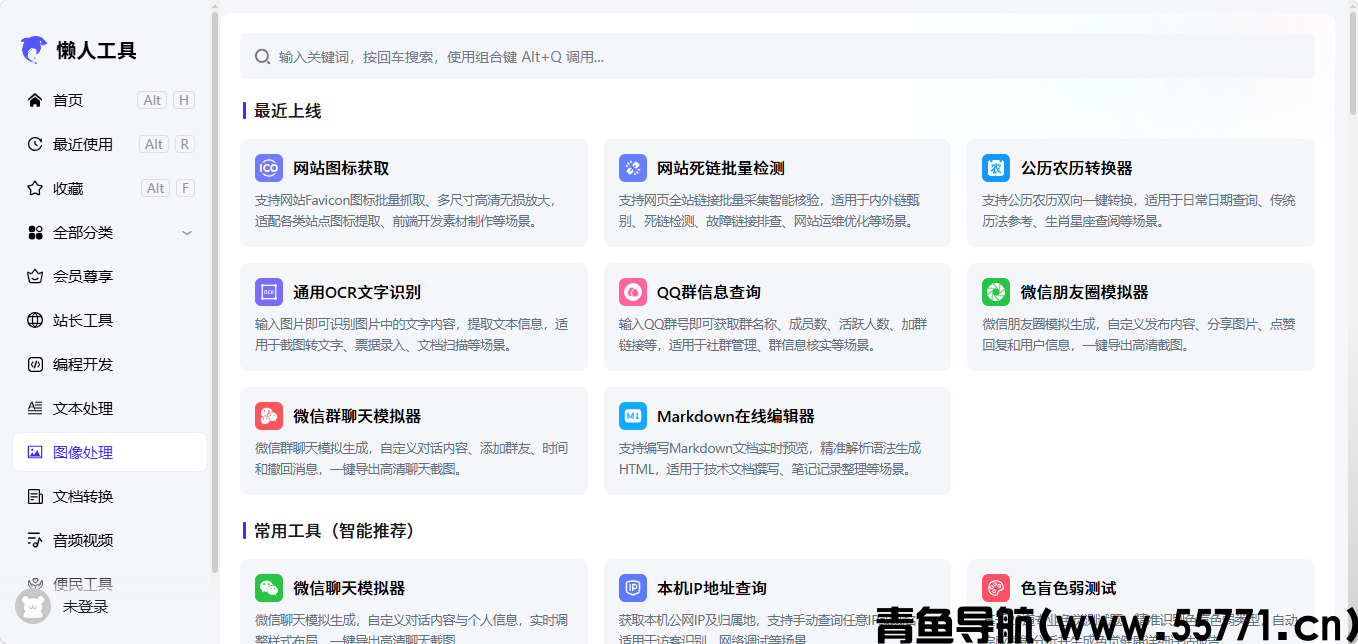Click the green WeChat icon of 微信聊天模拟器
This screenshot has height=644, width=1358.
(269, 587)
